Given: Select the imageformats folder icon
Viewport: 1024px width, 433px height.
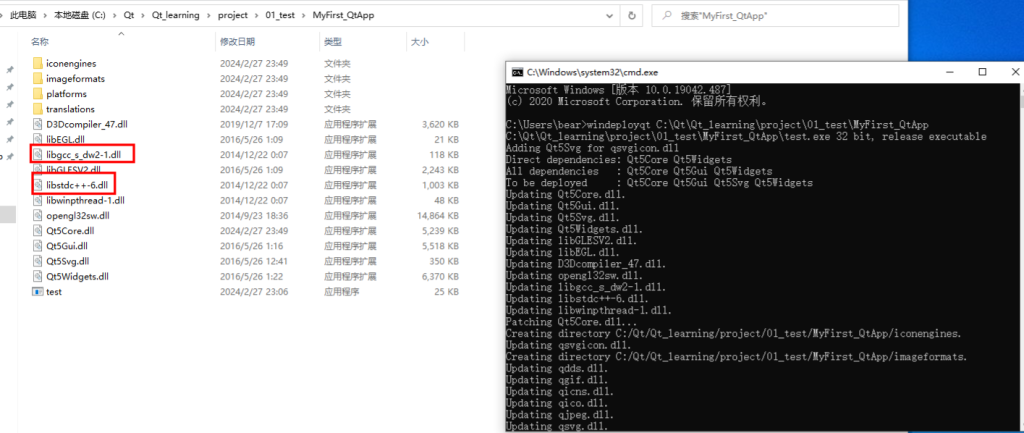Looking at the screenshot, I should click(x=38, y=79).
